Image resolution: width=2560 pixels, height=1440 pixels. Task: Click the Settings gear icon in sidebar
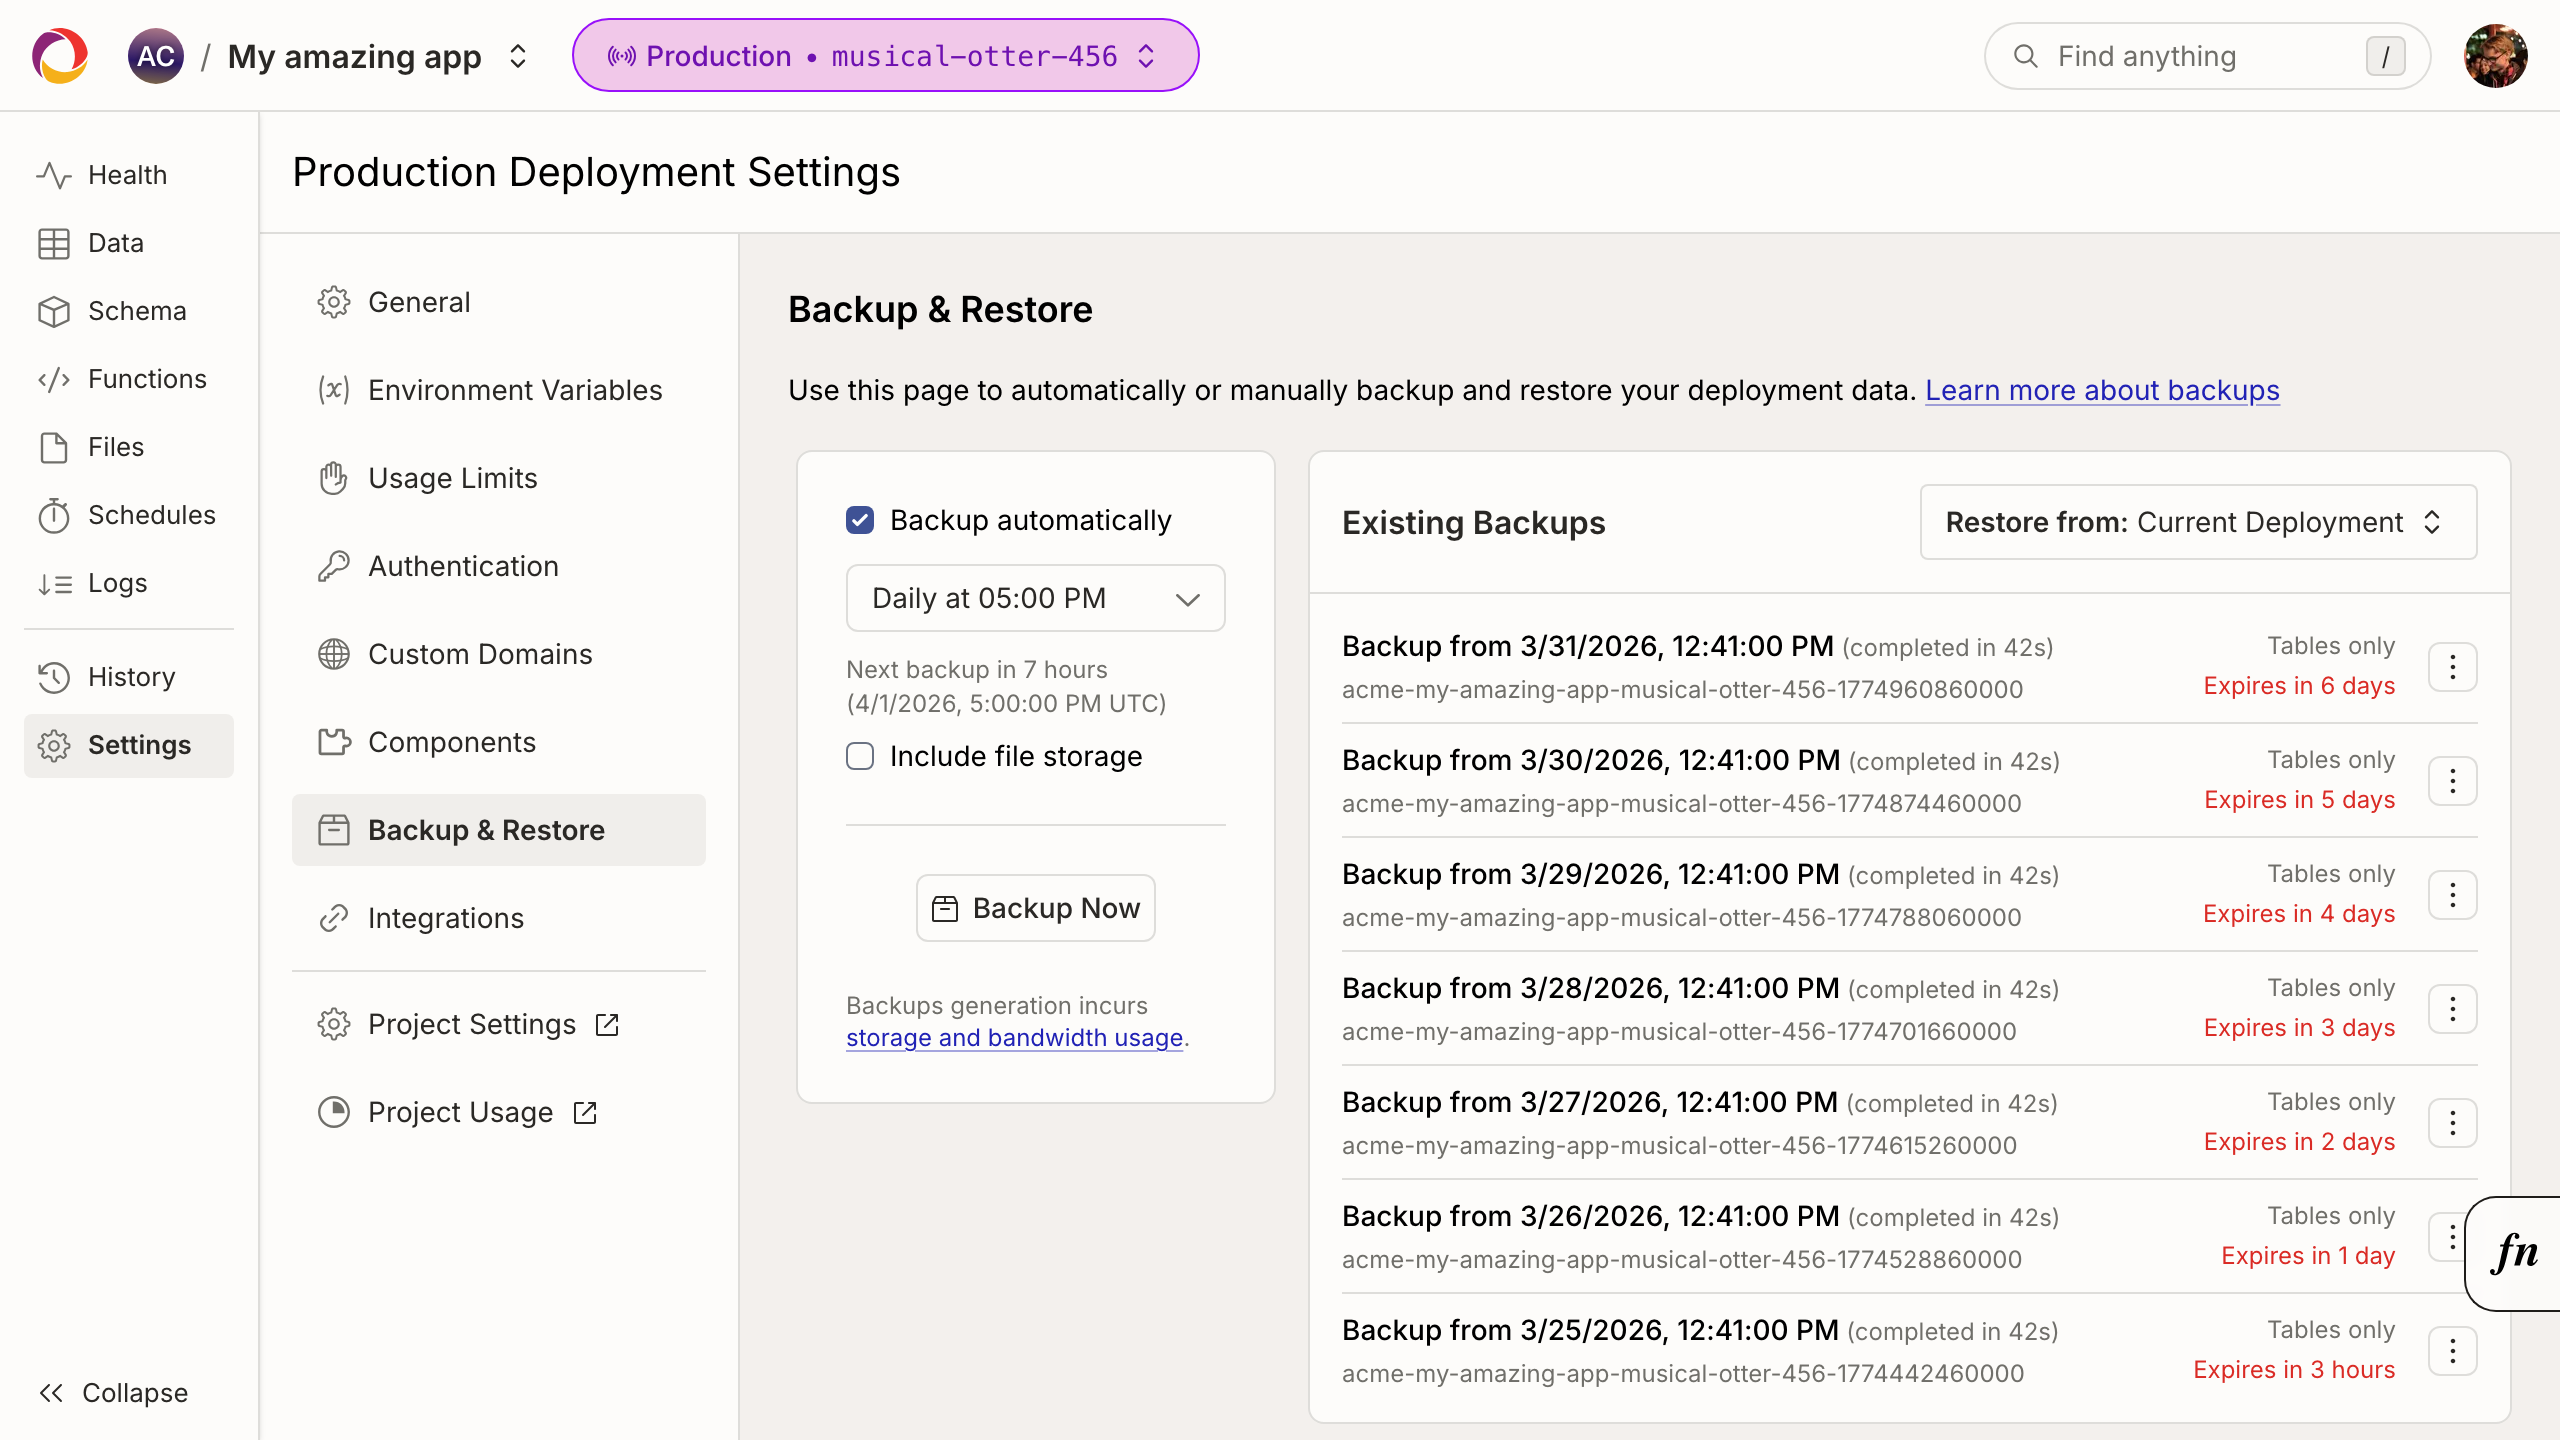54,745
